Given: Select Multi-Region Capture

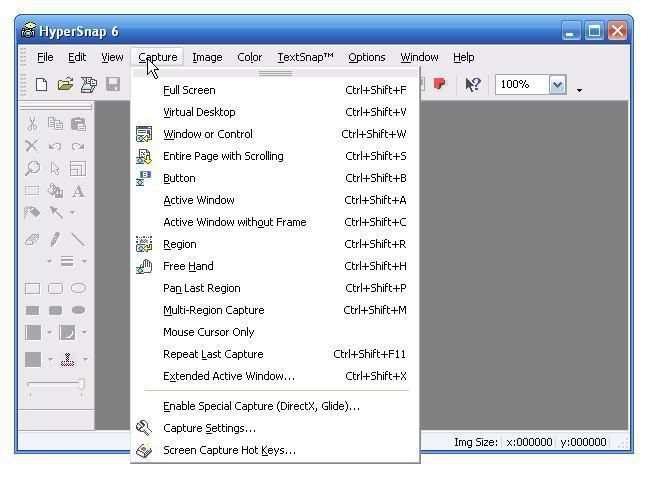Looking at the screenshot, I should [x=275, y=310].
